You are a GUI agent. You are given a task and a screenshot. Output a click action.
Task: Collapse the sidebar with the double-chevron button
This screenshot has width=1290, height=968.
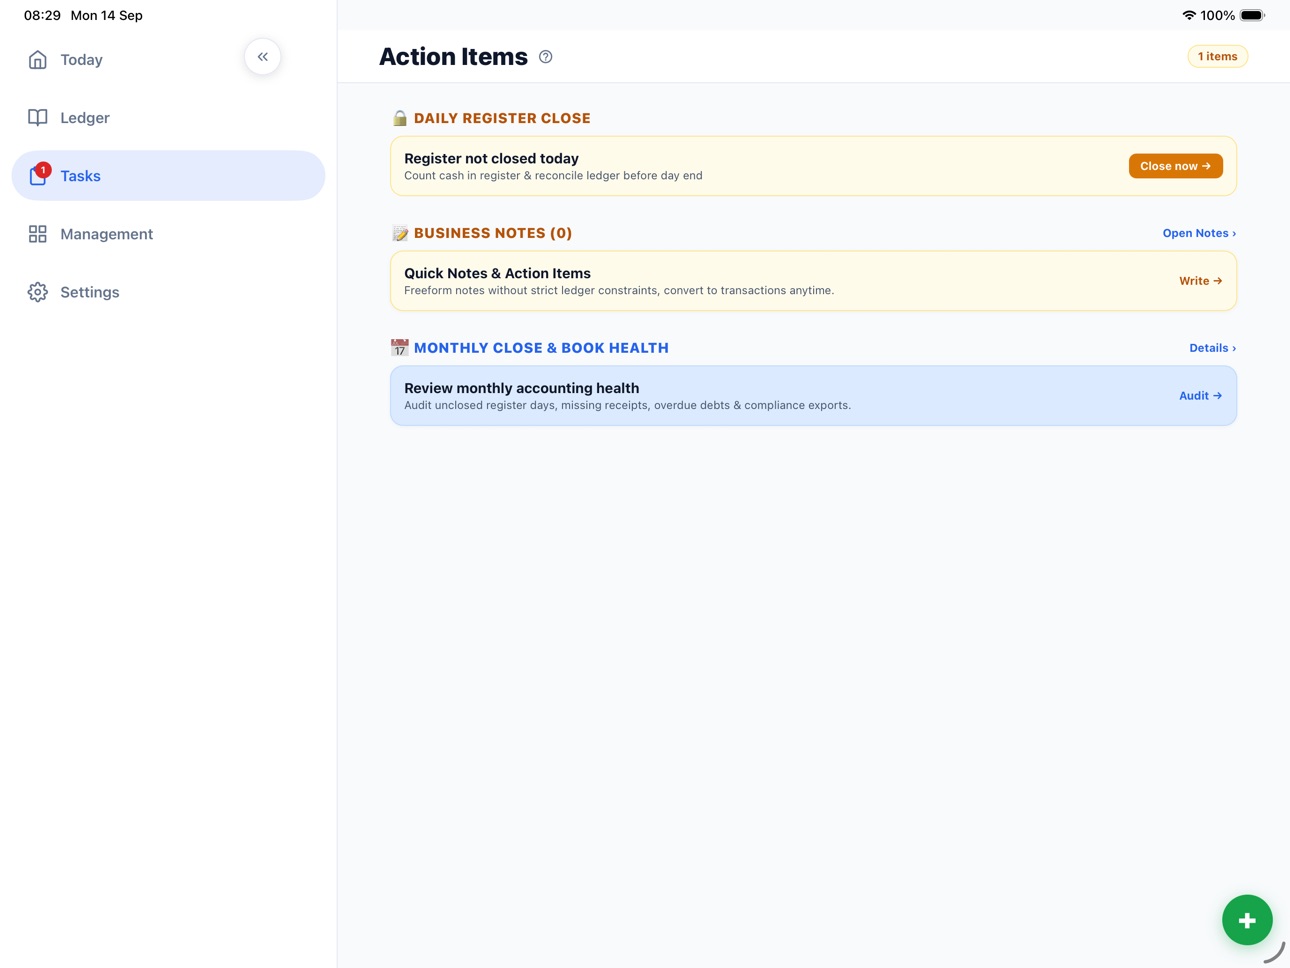[x=262, y=57]
